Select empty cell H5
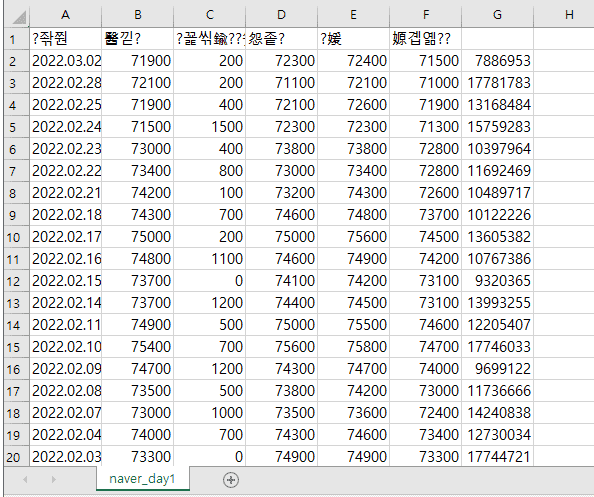Image resolution: width=594 pixels, height=497 pixels. [564, 127]
